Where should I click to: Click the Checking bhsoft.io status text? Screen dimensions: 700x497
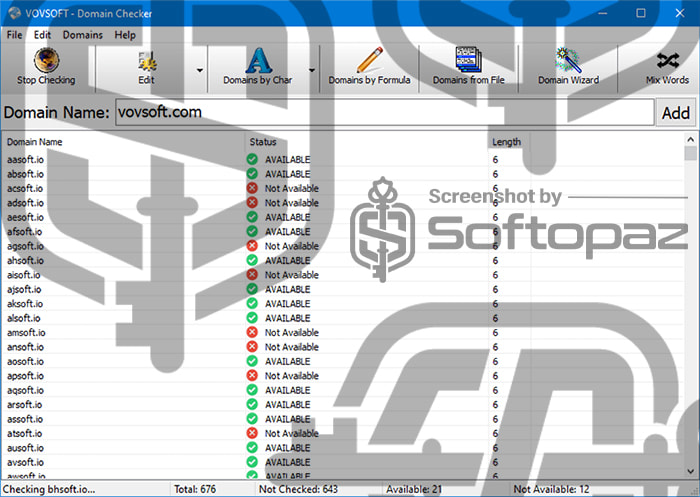click(x=49, y=489)
